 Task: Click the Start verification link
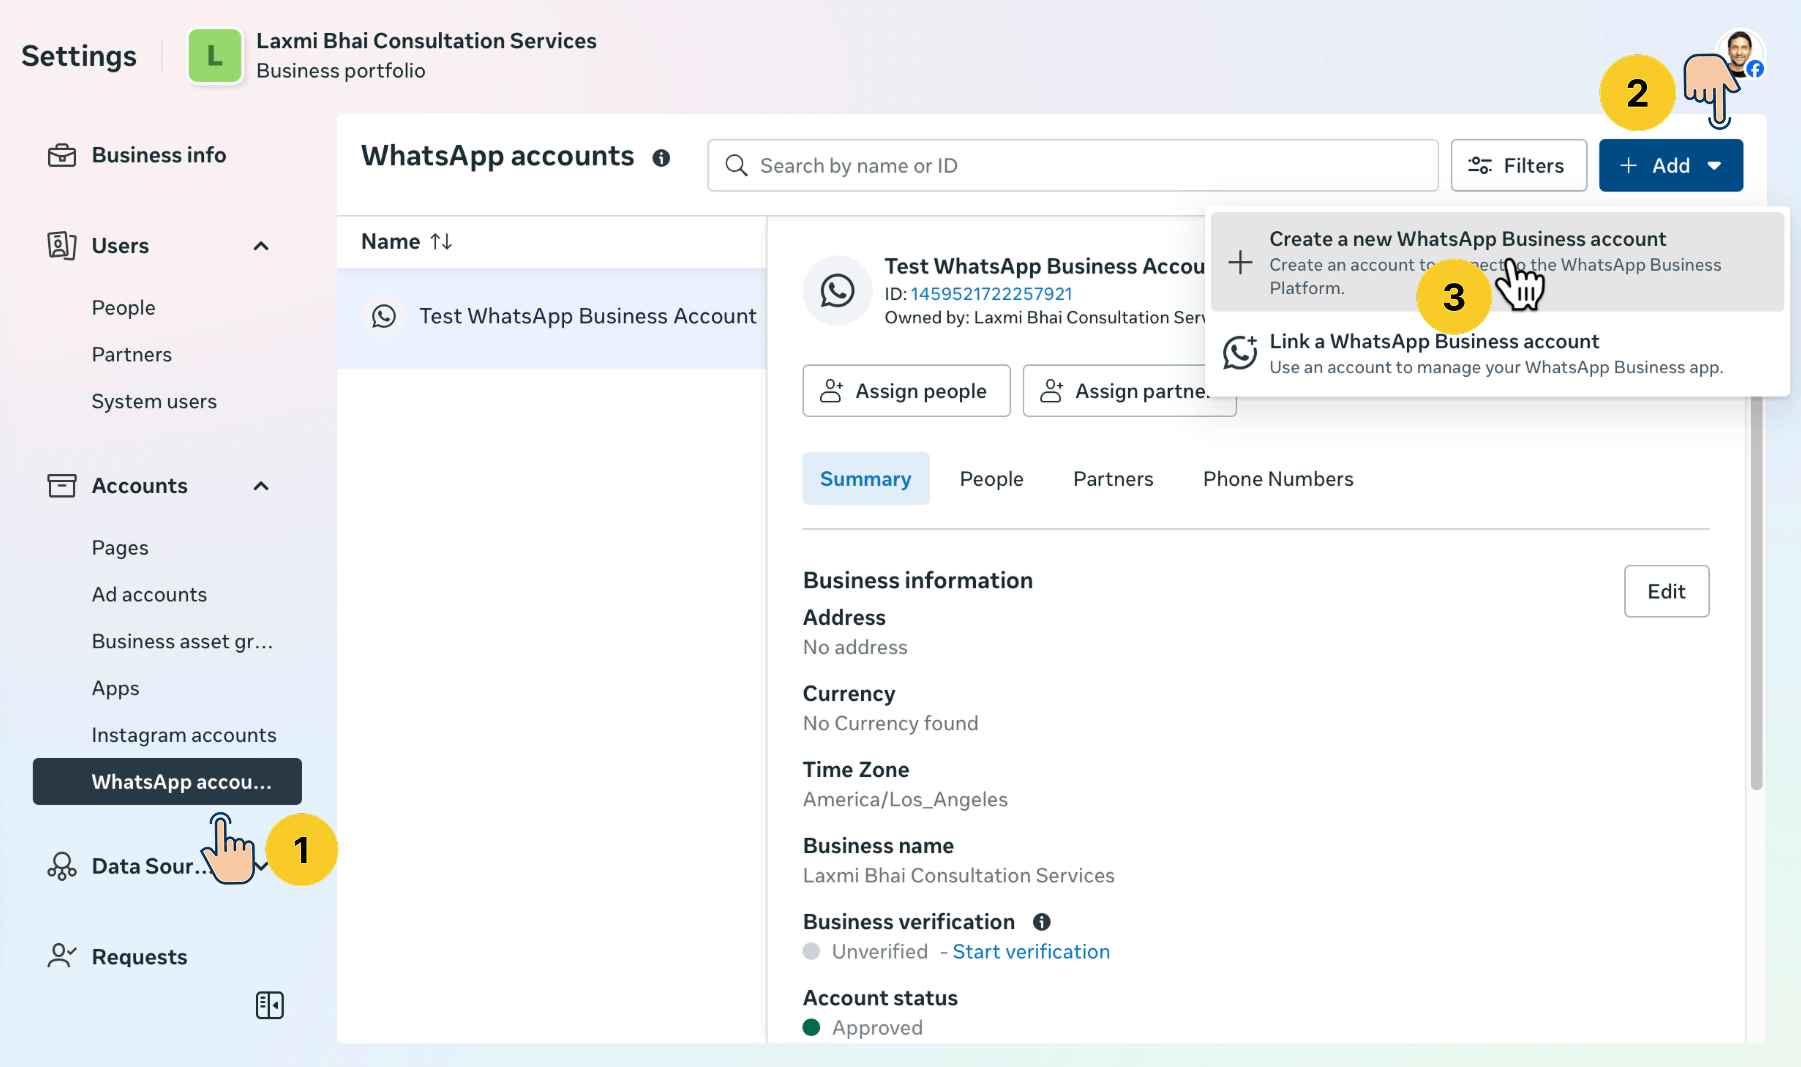tap(1031, 952)
